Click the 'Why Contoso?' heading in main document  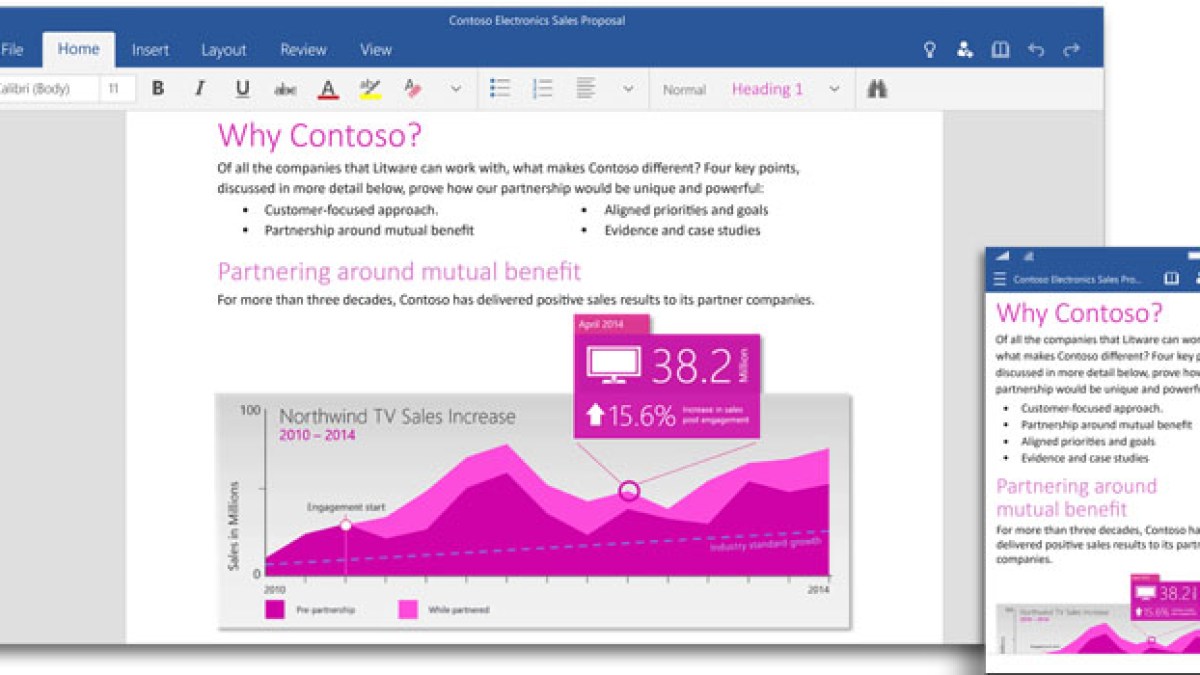click(320, 135)
